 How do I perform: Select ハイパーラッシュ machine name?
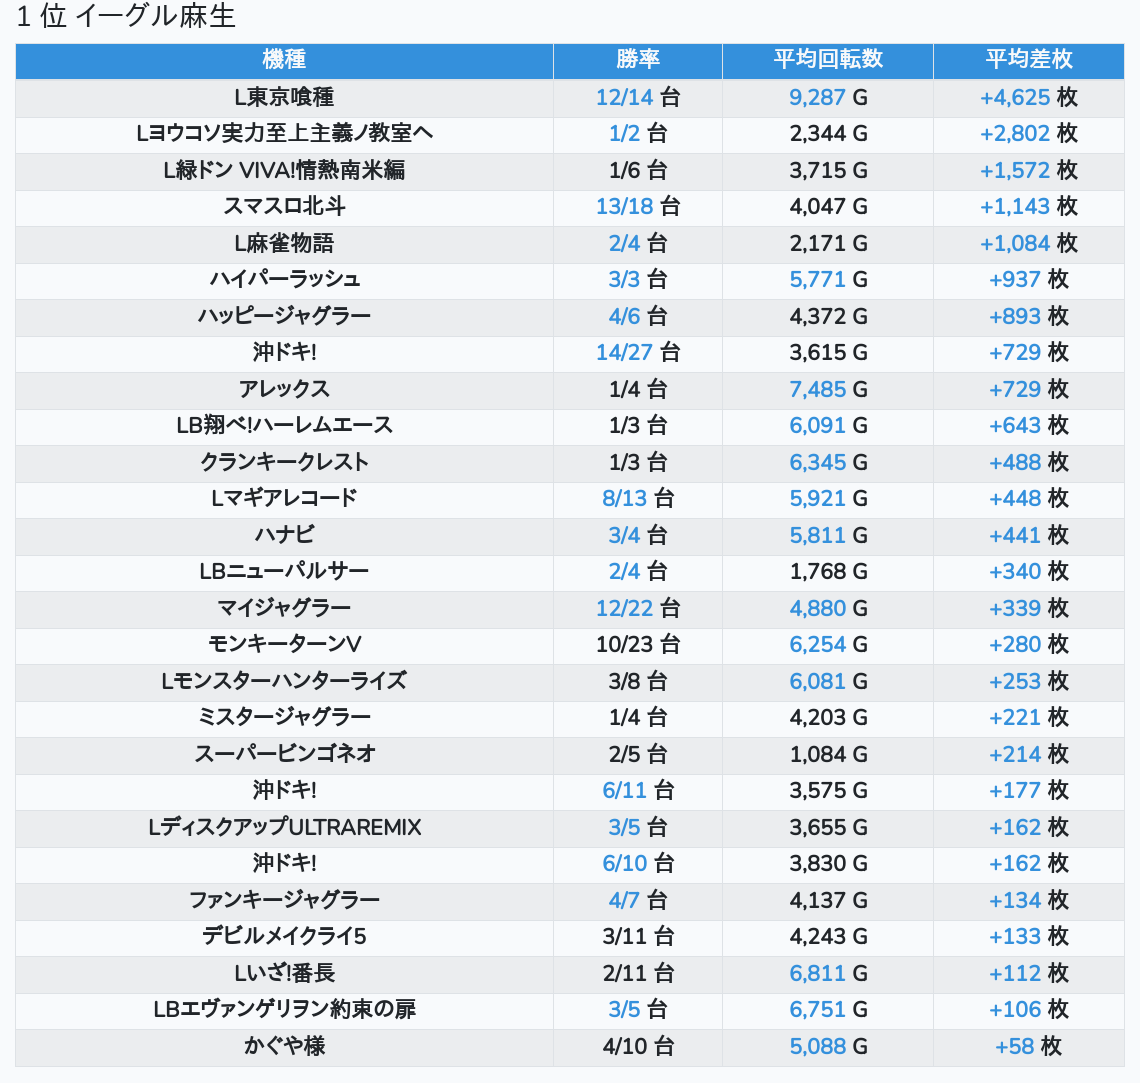click(284, 280)
